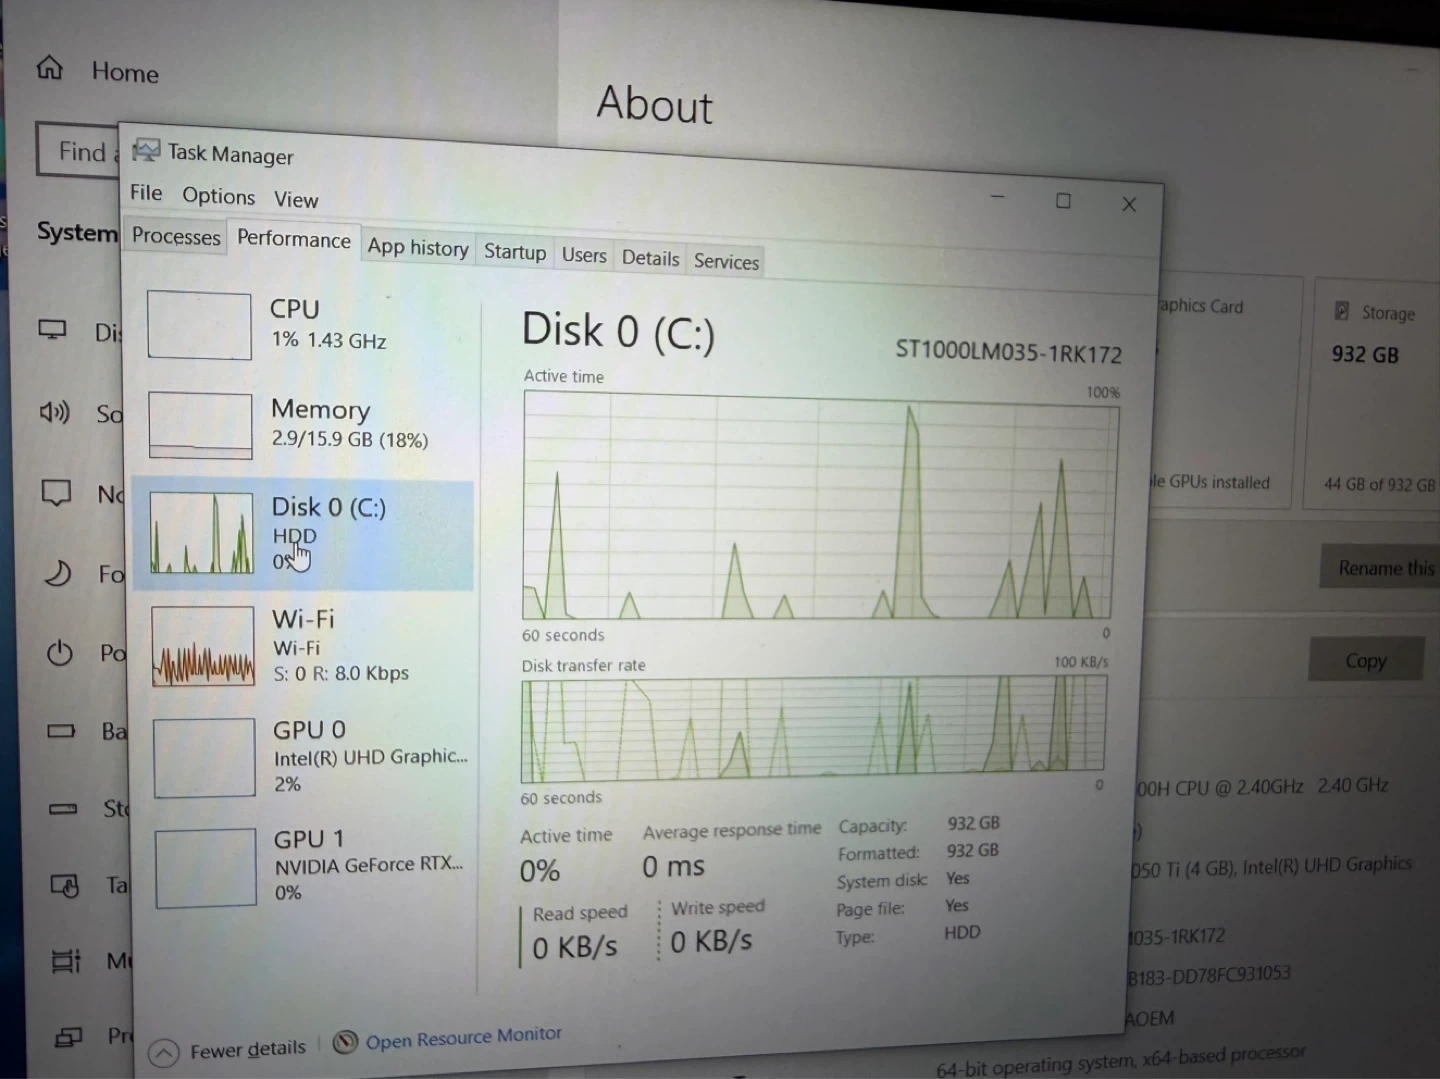Open Power & sleep power icon
1440x1079 pixels.
pyautogui.click(x=60, y=653)
